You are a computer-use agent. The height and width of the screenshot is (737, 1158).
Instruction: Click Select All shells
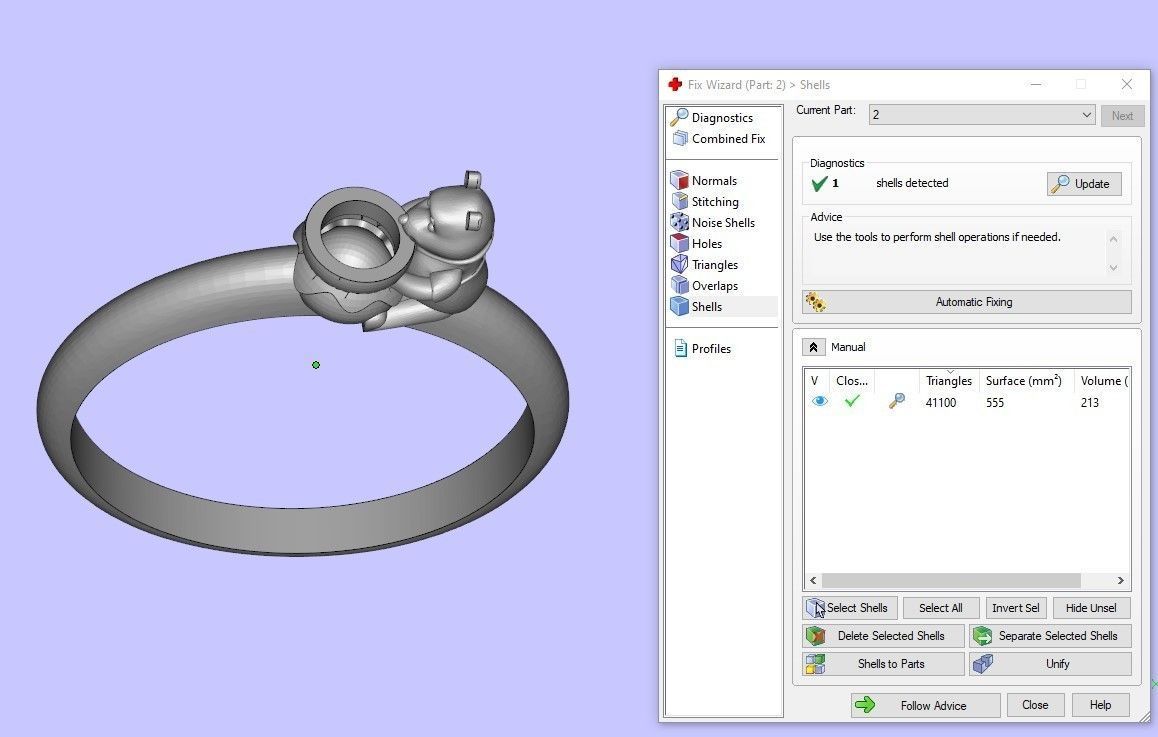[941, 608]
